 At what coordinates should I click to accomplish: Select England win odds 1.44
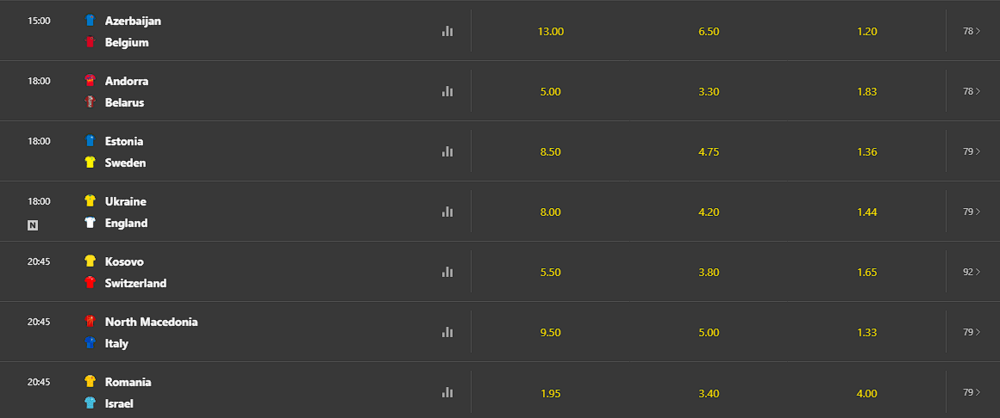pyautogui.click(x=866, y=211)
